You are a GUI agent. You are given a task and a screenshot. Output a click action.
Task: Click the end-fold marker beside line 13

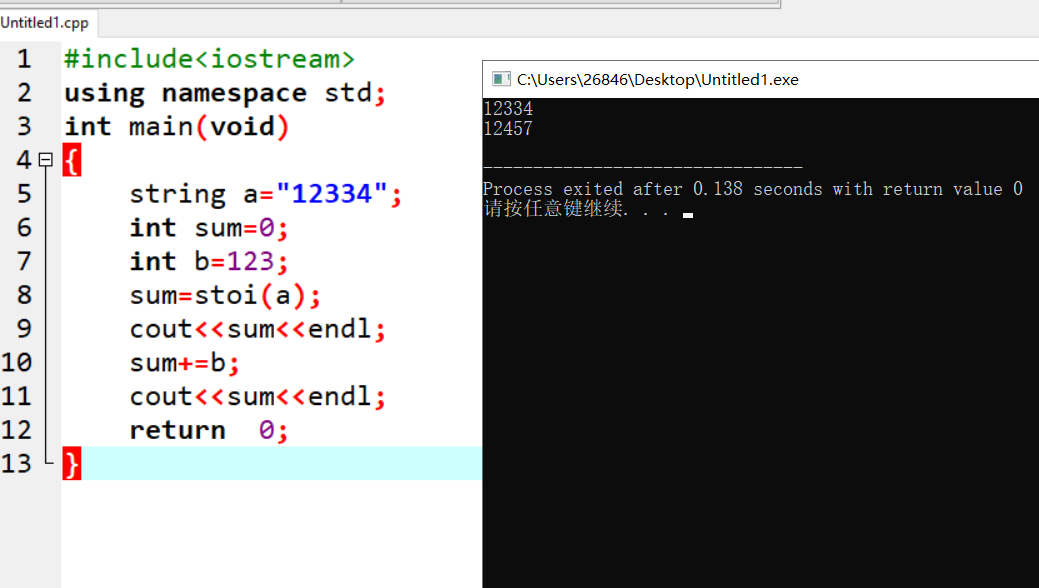(x=45, y=462)
